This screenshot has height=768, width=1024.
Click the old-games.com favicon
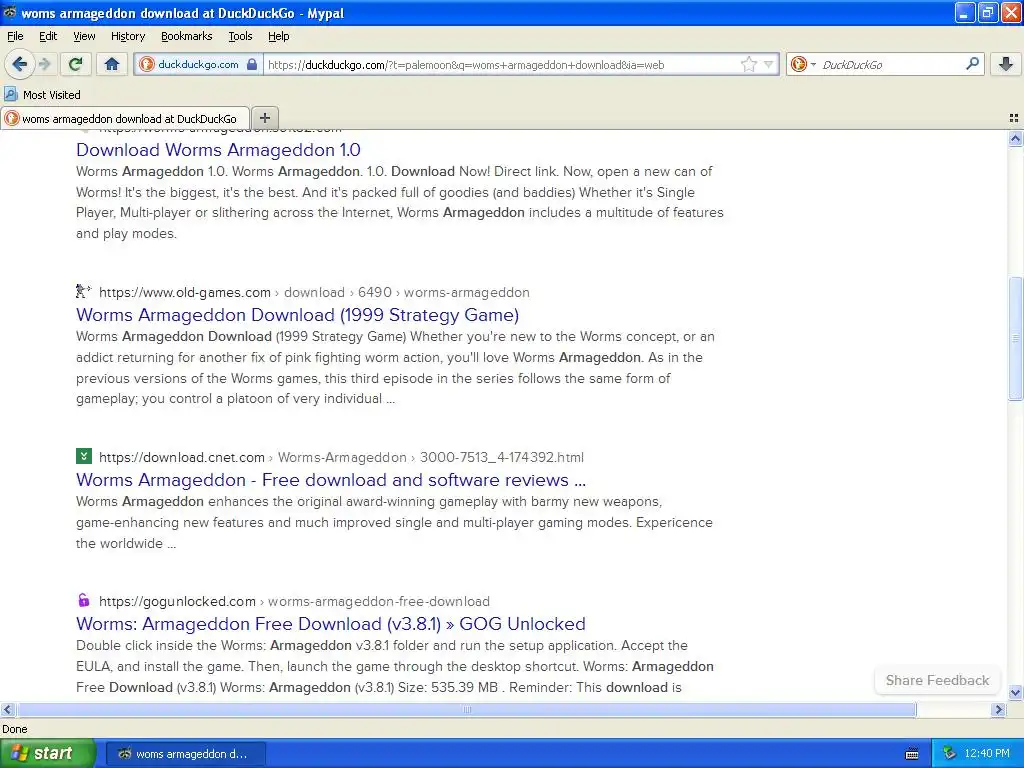point(83,291)
